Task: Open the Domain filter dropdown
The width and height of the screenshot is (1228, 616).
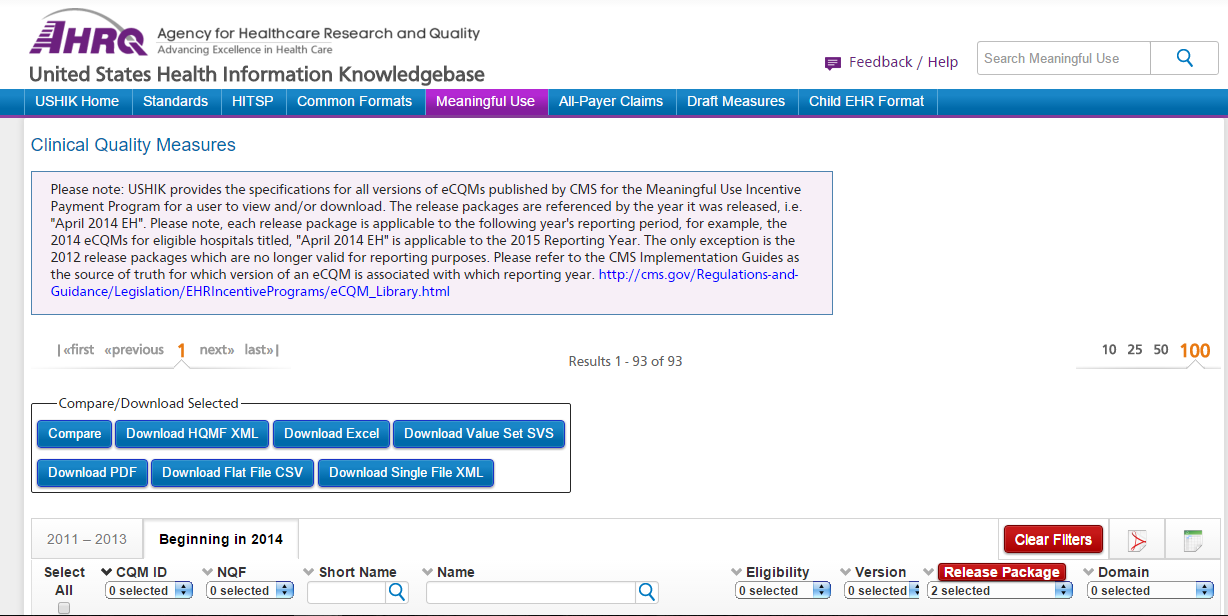Action: coord(1151,591)
